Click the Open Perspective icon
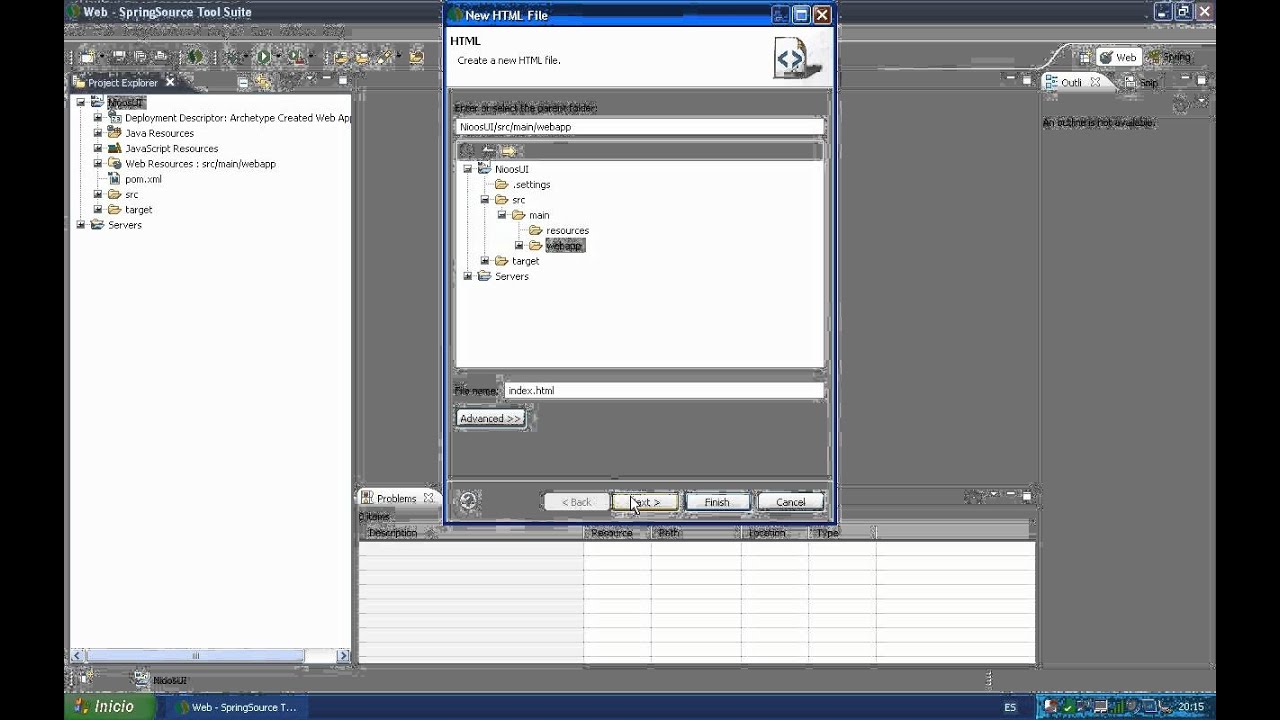The image size is (1280, 720). pyautogui.click(x=1085, y=57)
